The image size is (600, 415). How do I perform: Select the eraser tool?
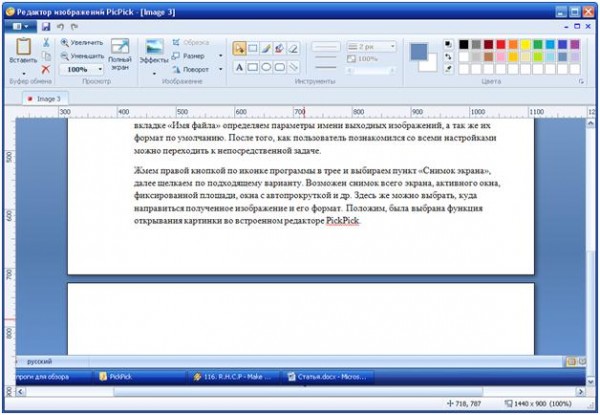coord(293,49)
